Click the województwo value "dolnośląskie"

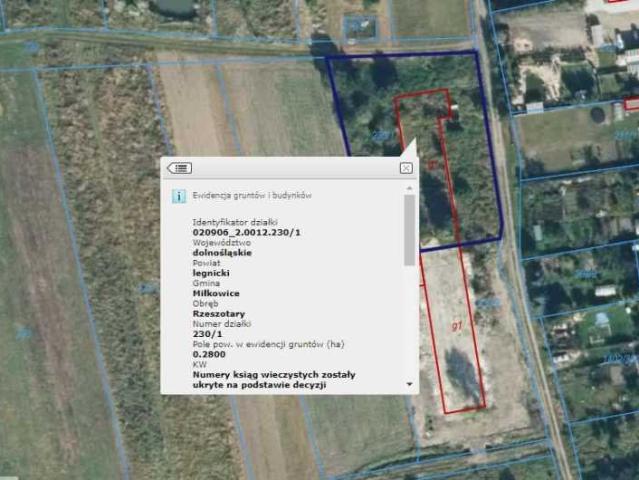point(222,253)
